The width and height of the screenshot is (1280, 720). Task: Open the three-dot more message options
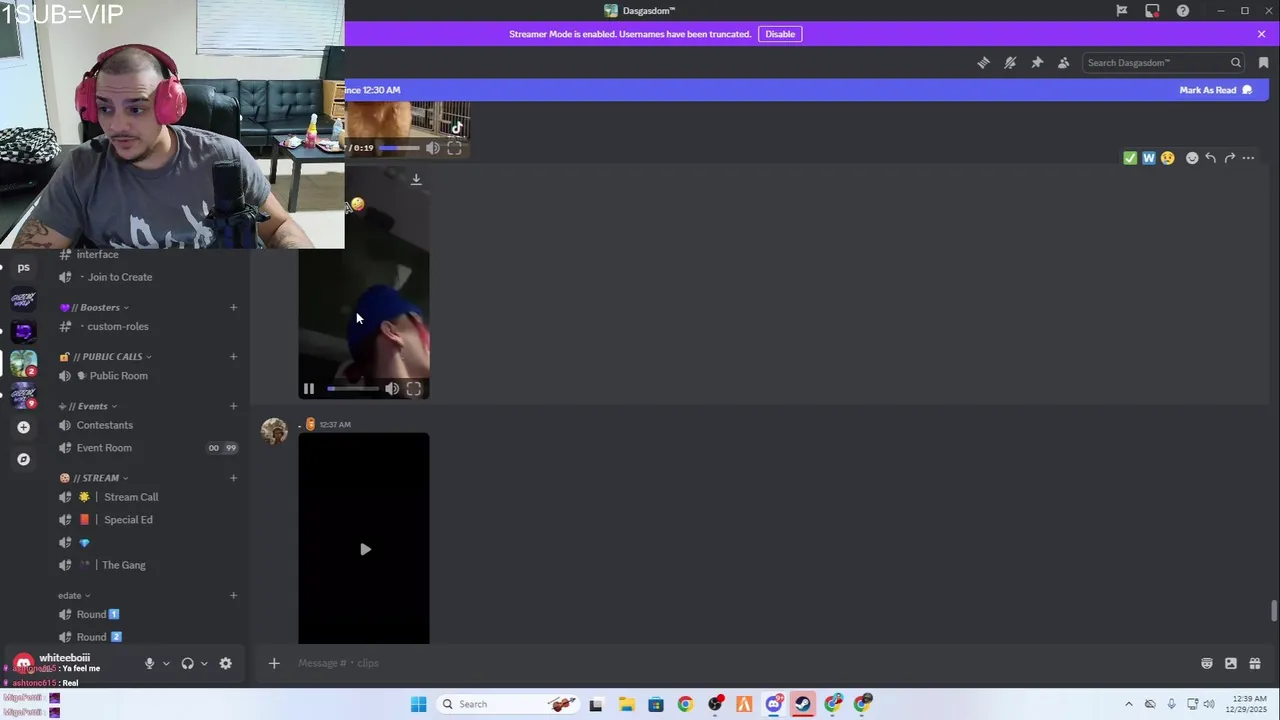point(1248,158)
